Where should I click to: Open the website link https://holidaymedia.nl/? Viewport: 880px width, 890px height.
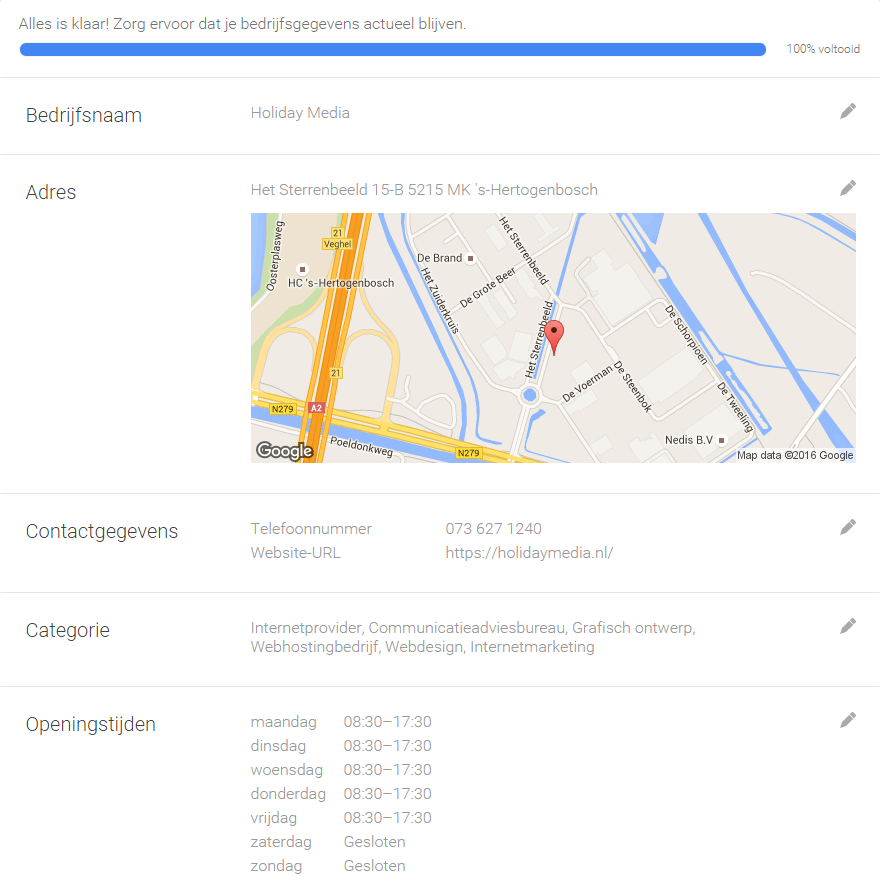[529, 553]
